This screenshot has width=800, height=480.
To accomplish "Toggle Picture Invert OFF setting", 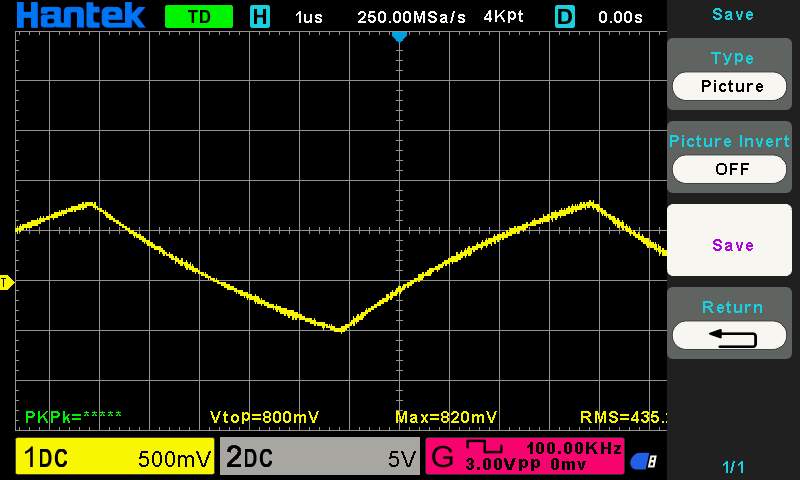I will point(729,169).
